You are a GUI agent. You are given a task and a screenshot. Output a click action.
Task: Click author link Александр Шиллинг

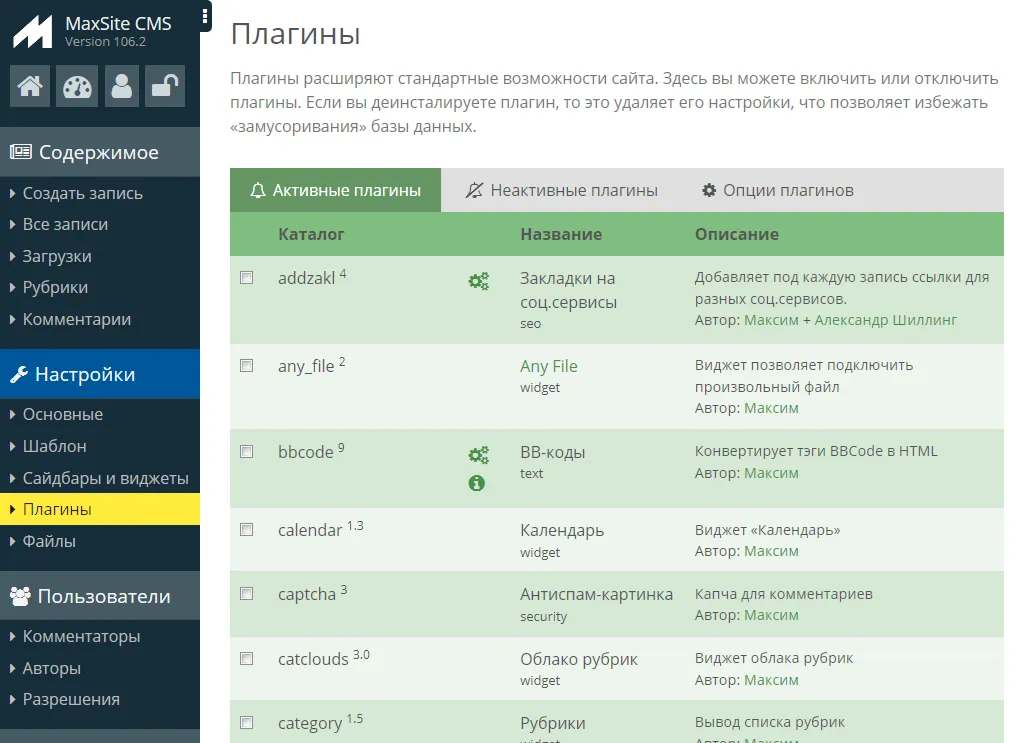(x=885, y=320)
